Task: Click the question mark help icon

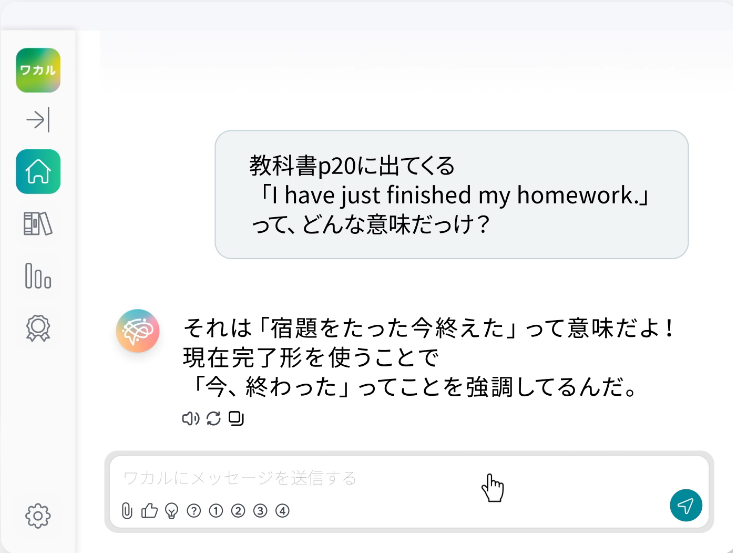Action: 194,511
